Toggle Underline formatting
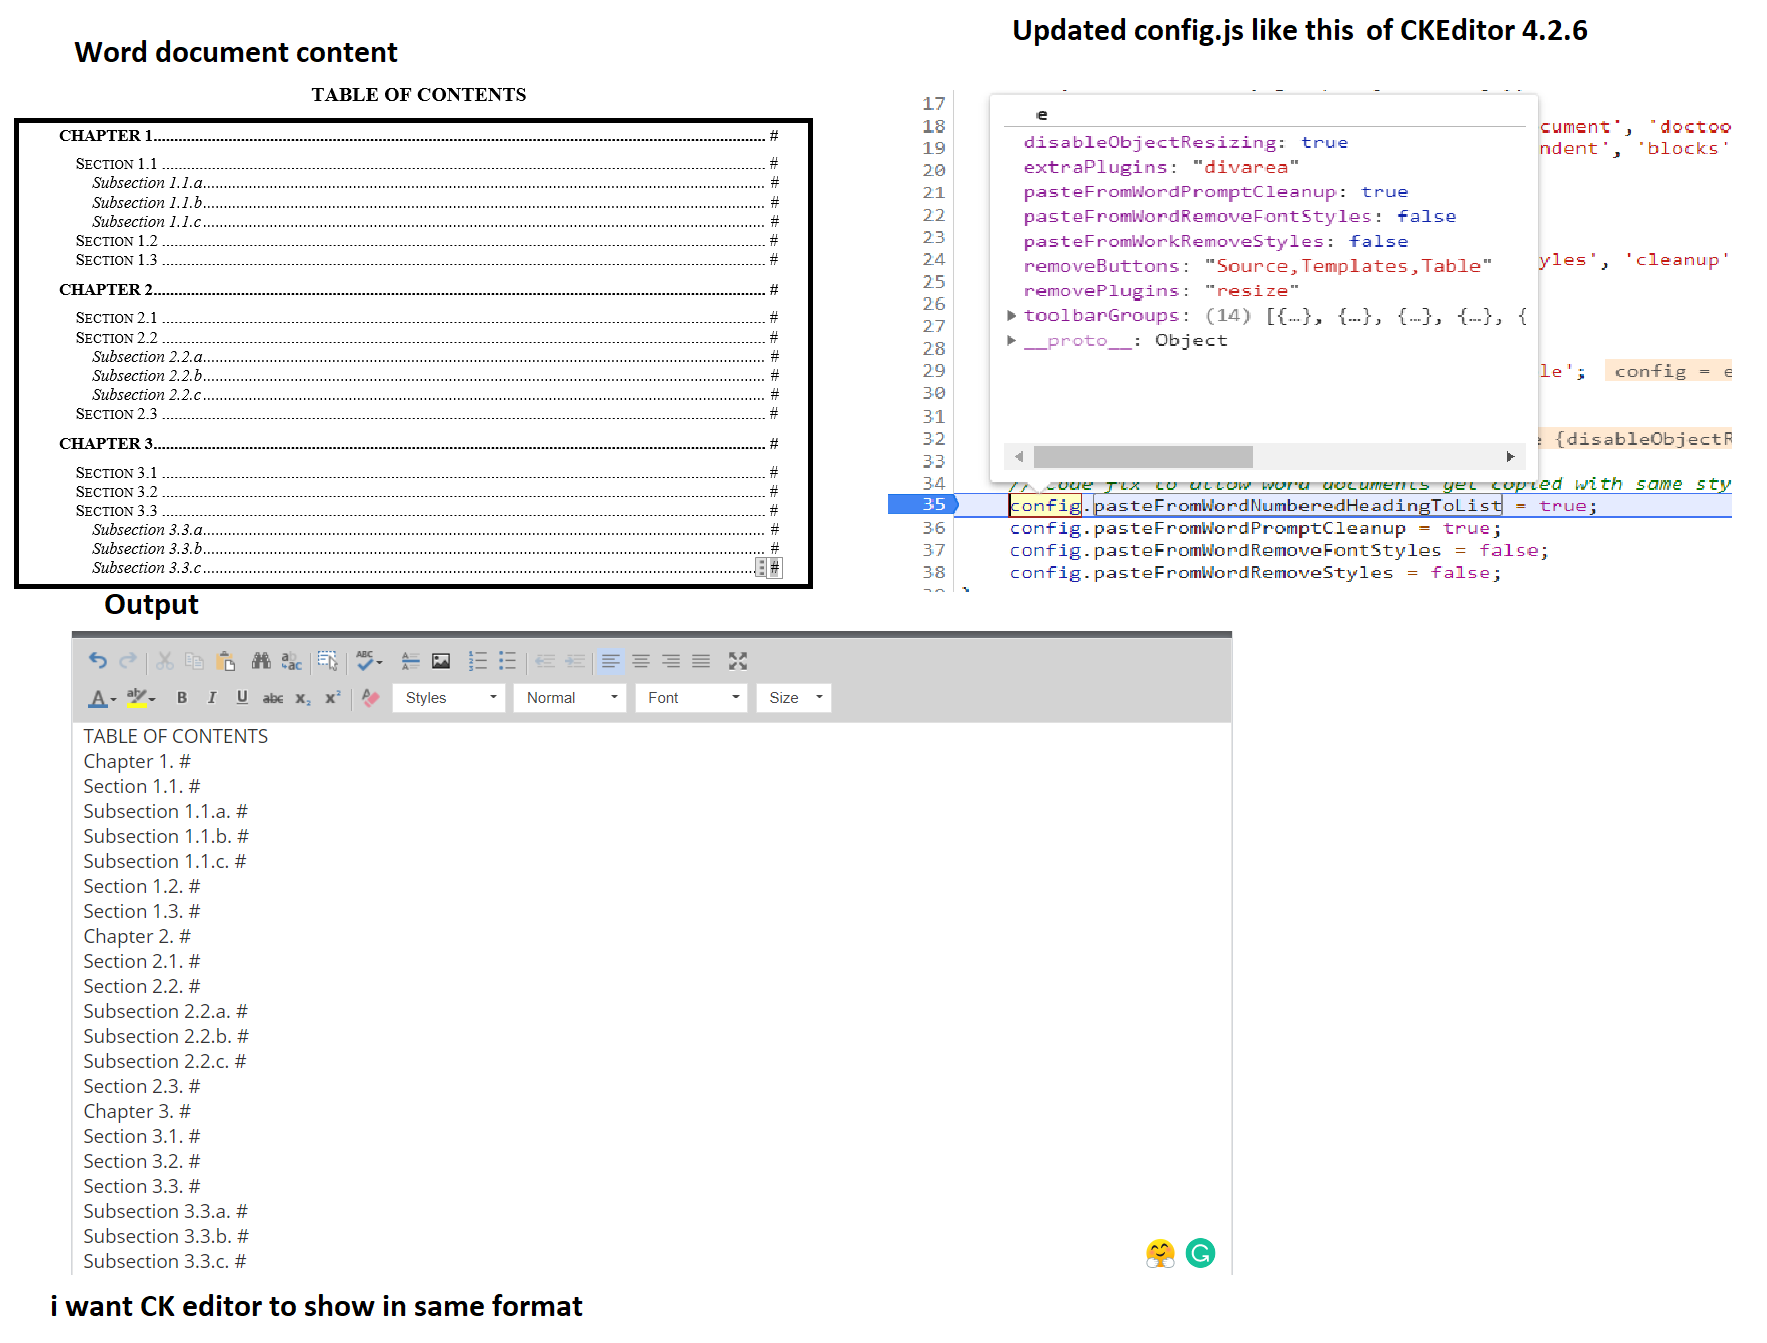1767x1343 pixels. coord(242,698)
